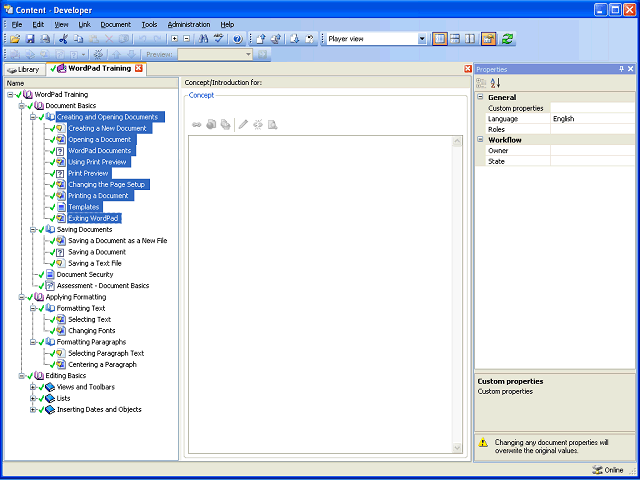Click the yellow warning triangle icon
The image size is (640, 480).
[483, 442]
